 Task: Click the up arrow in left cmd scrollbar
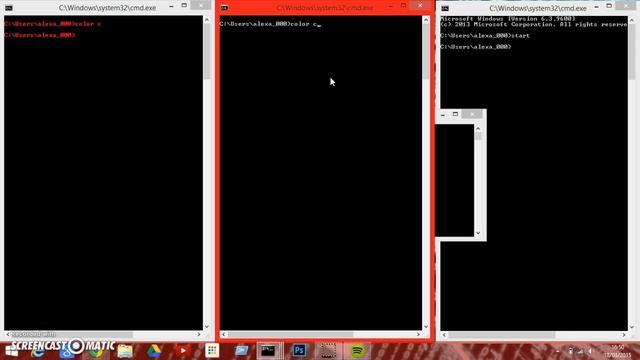207,20
